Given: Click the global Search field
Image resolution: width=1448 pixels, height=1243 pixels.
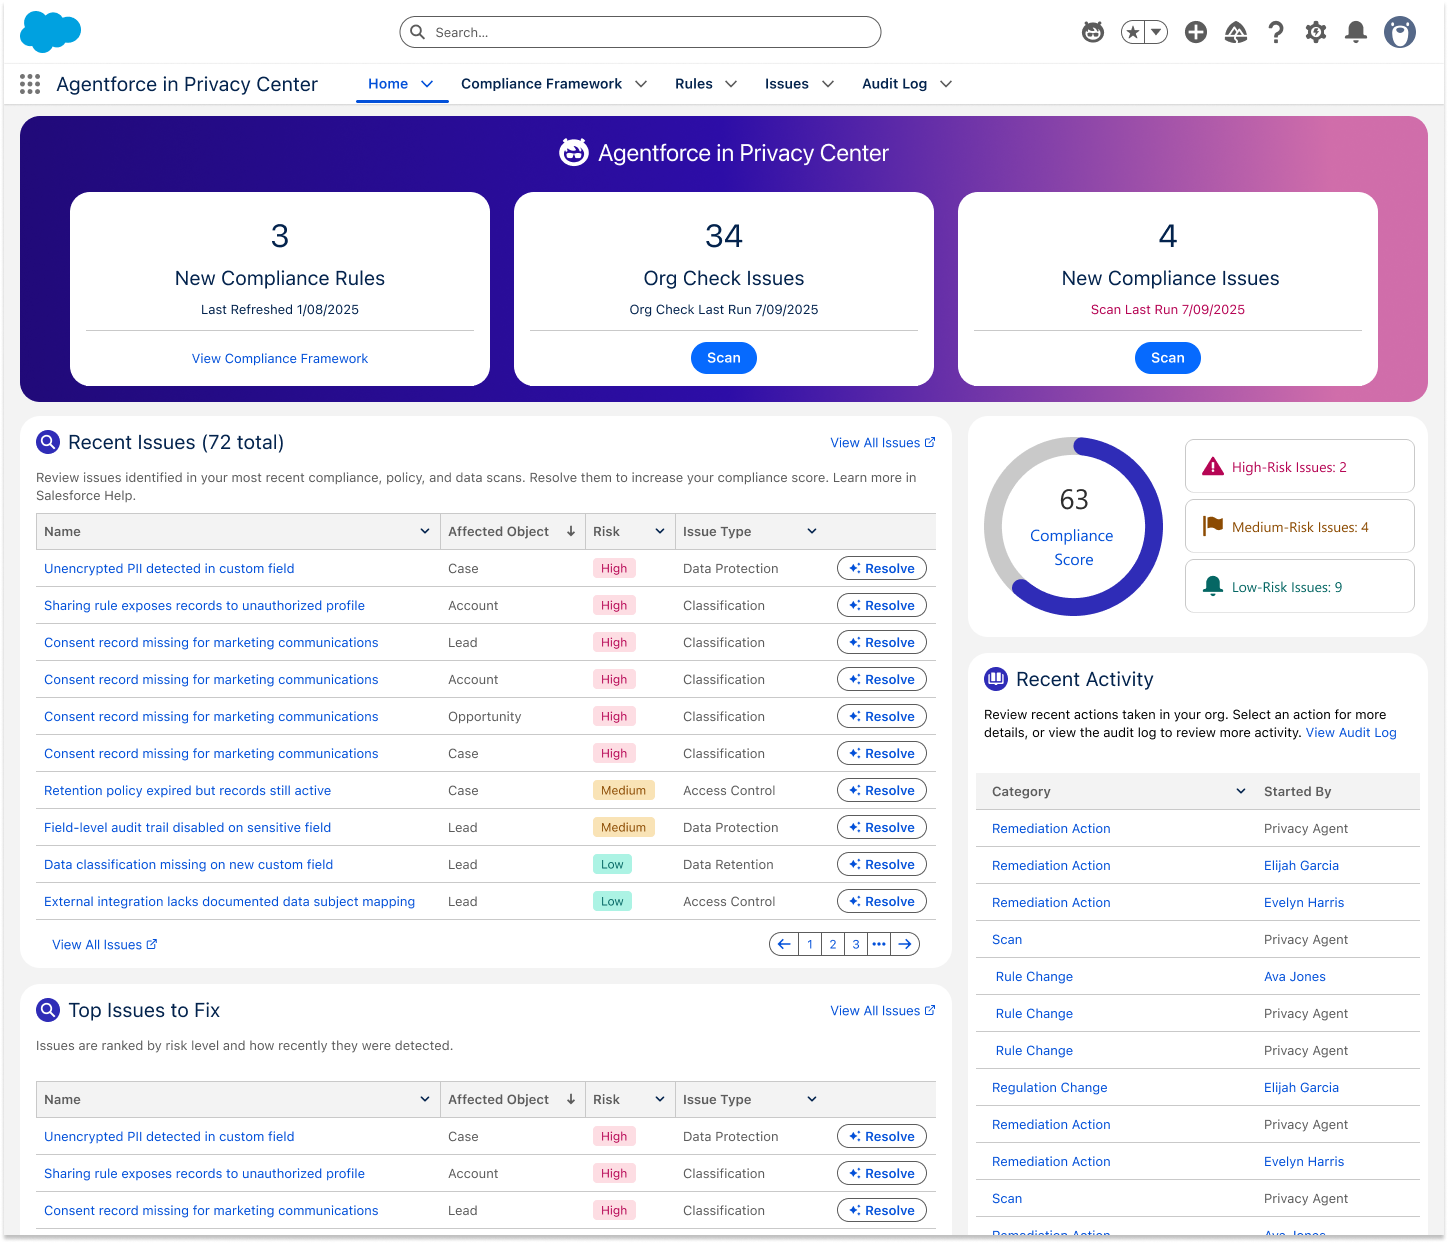Looking at the screenshot, I should (x=640, y=32).
